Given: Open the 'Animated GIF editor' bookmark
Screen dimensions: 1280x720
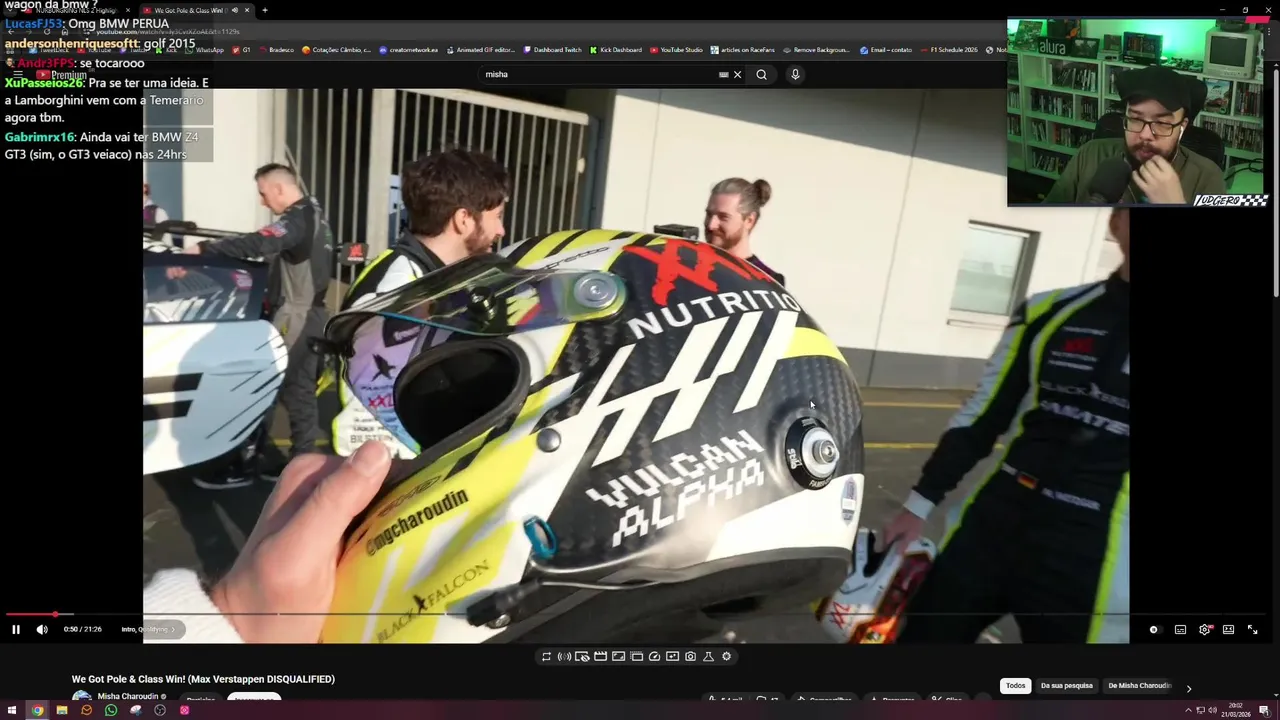Looking at the screenshot, I should coord(479,49).
